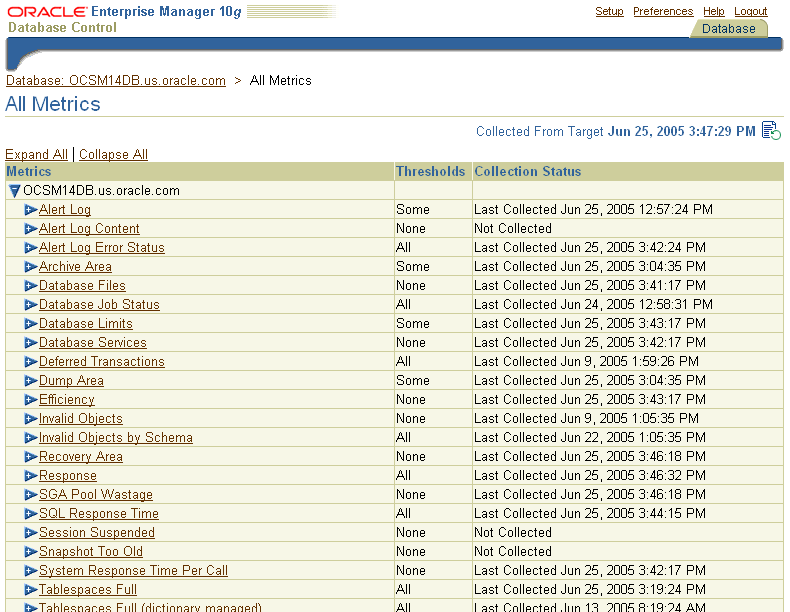
Task: Click the Logout link
Action: click(751, 11)
